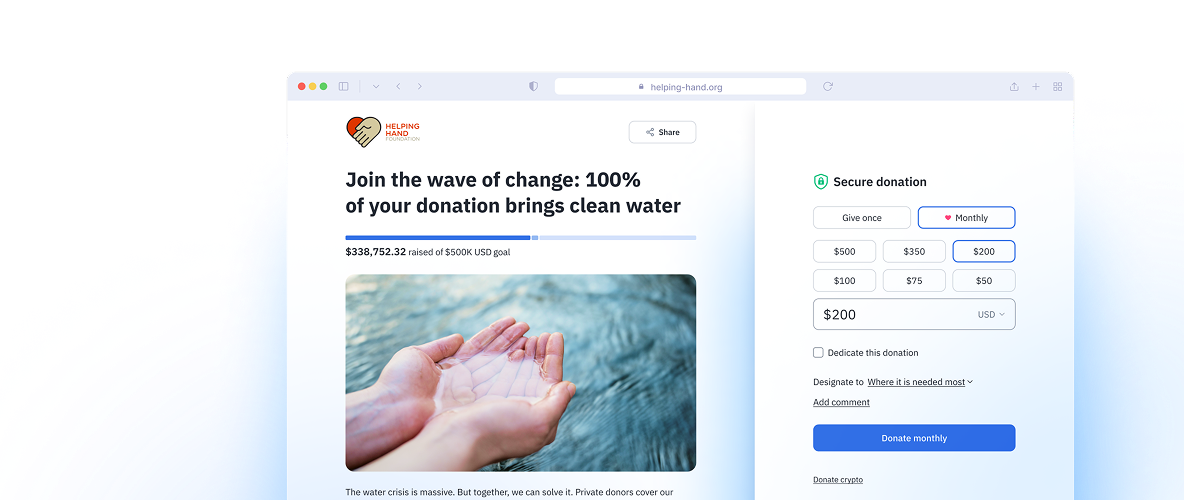The height and width of the screenshot is (500, 1184).
Task: Open tab group dropdown chevron
Action: 376,87
